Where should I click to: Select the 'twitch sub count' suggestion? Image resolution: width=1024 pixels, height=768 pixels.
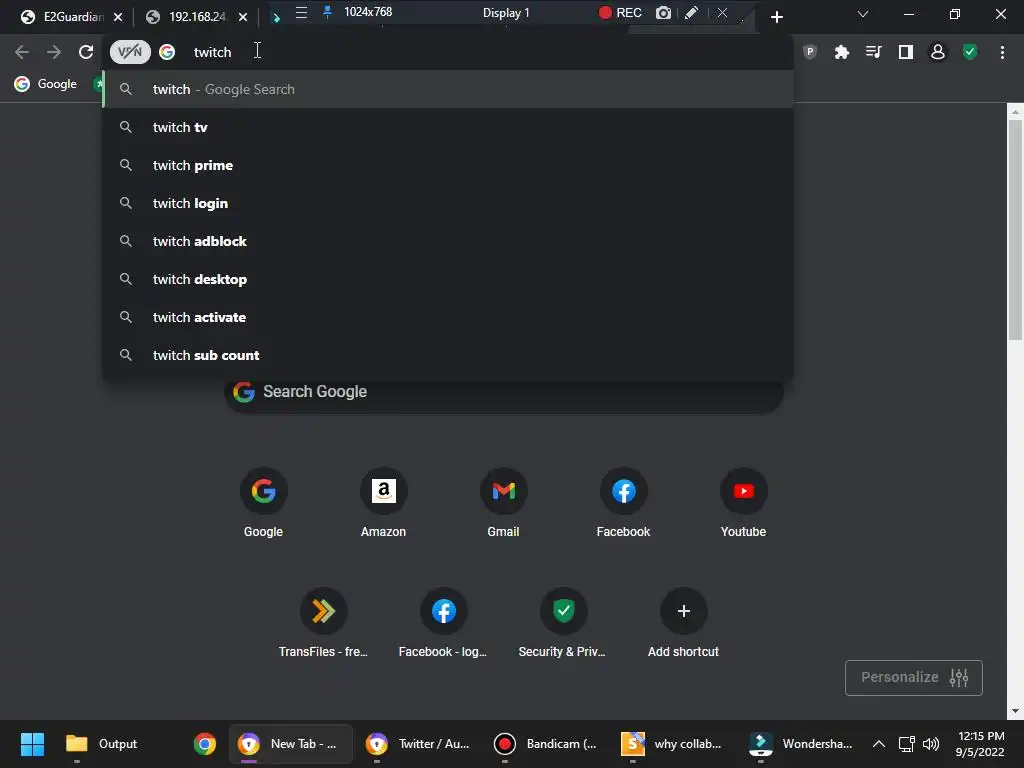click(448, 355)
